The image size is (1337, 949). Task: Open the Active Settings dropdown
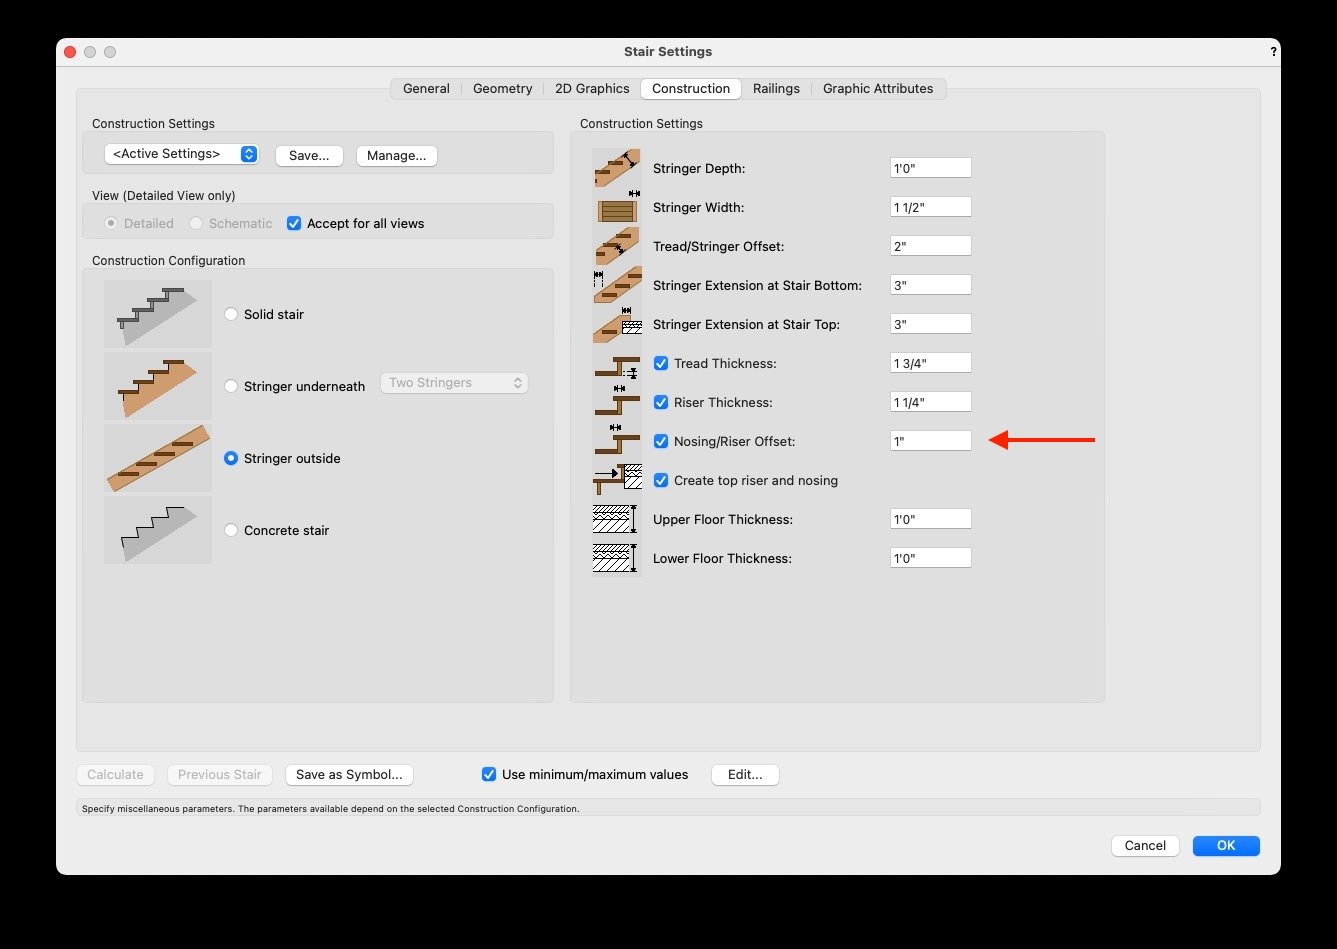pyautogui.click(x=181, y=154)
